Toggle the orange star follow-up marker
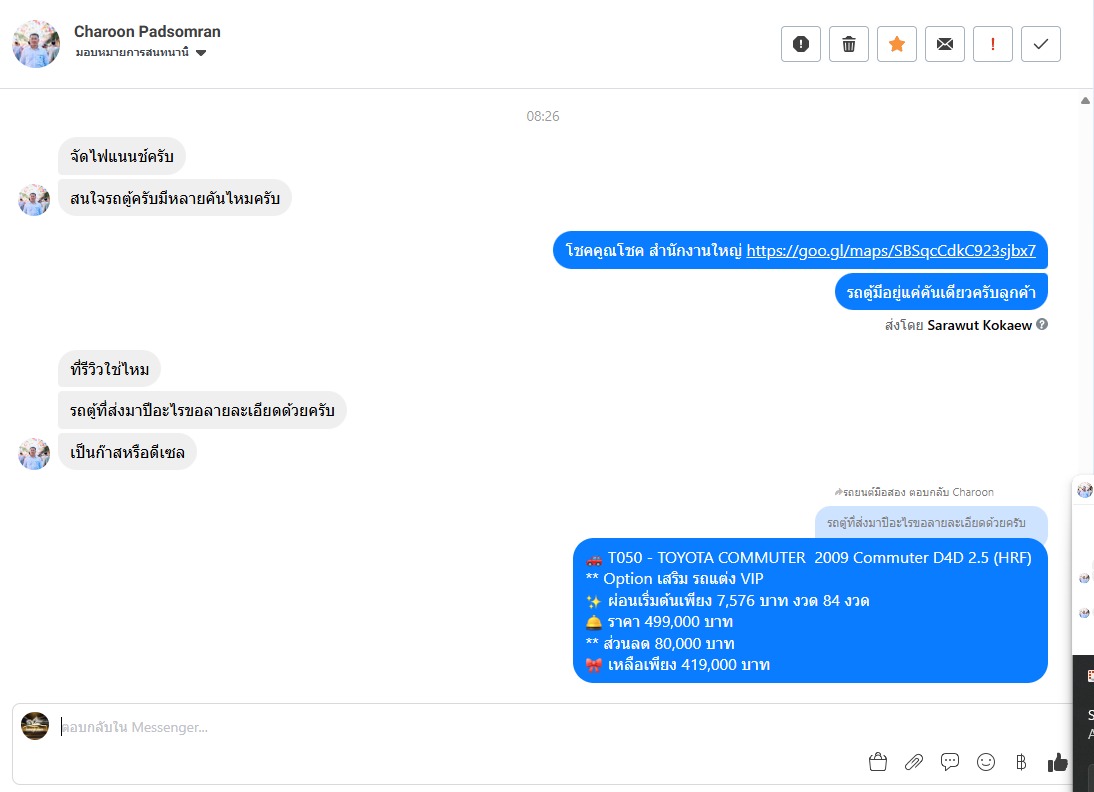This screenshot has width=1094, height=792. pos(897,44)
